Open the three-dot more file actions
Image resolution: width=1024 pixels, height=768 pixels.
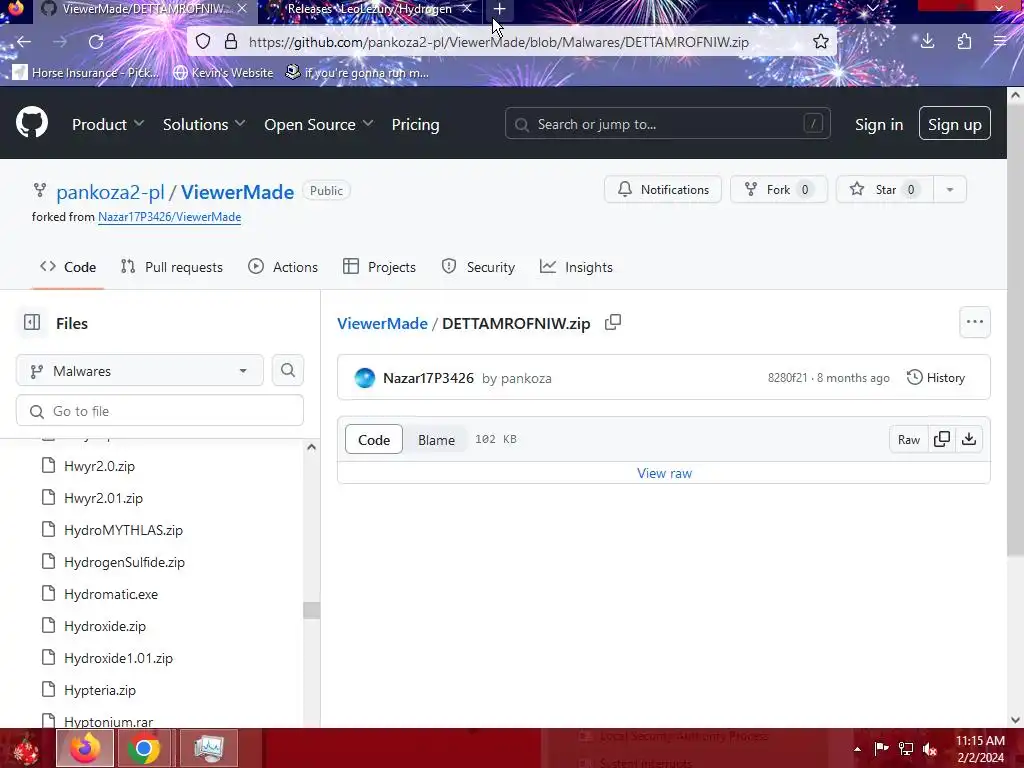coord(975,322)
